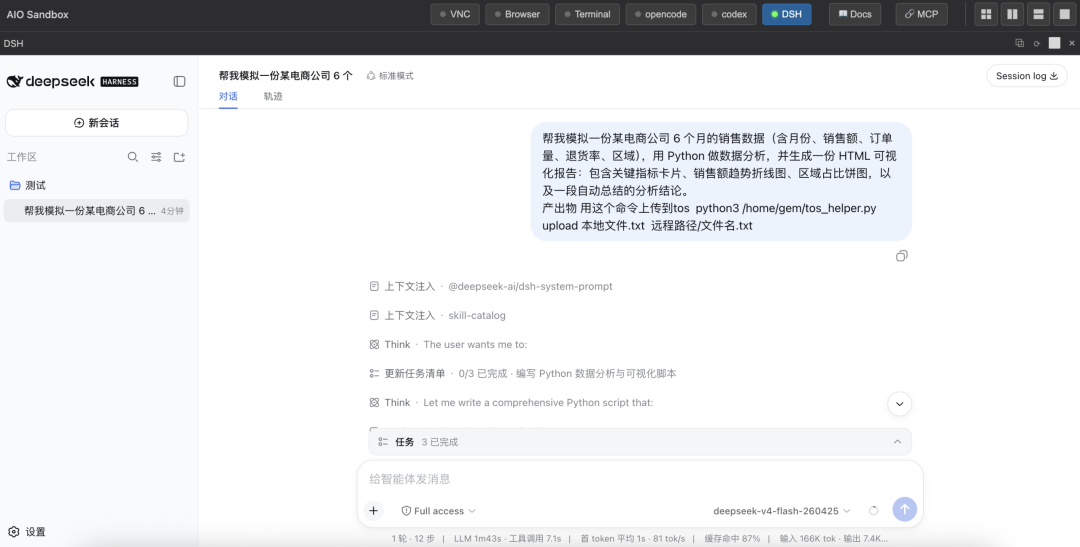Click the '缓存命中 87%' status entry
The image size is (1080, 547).
(x=732, y=539)
